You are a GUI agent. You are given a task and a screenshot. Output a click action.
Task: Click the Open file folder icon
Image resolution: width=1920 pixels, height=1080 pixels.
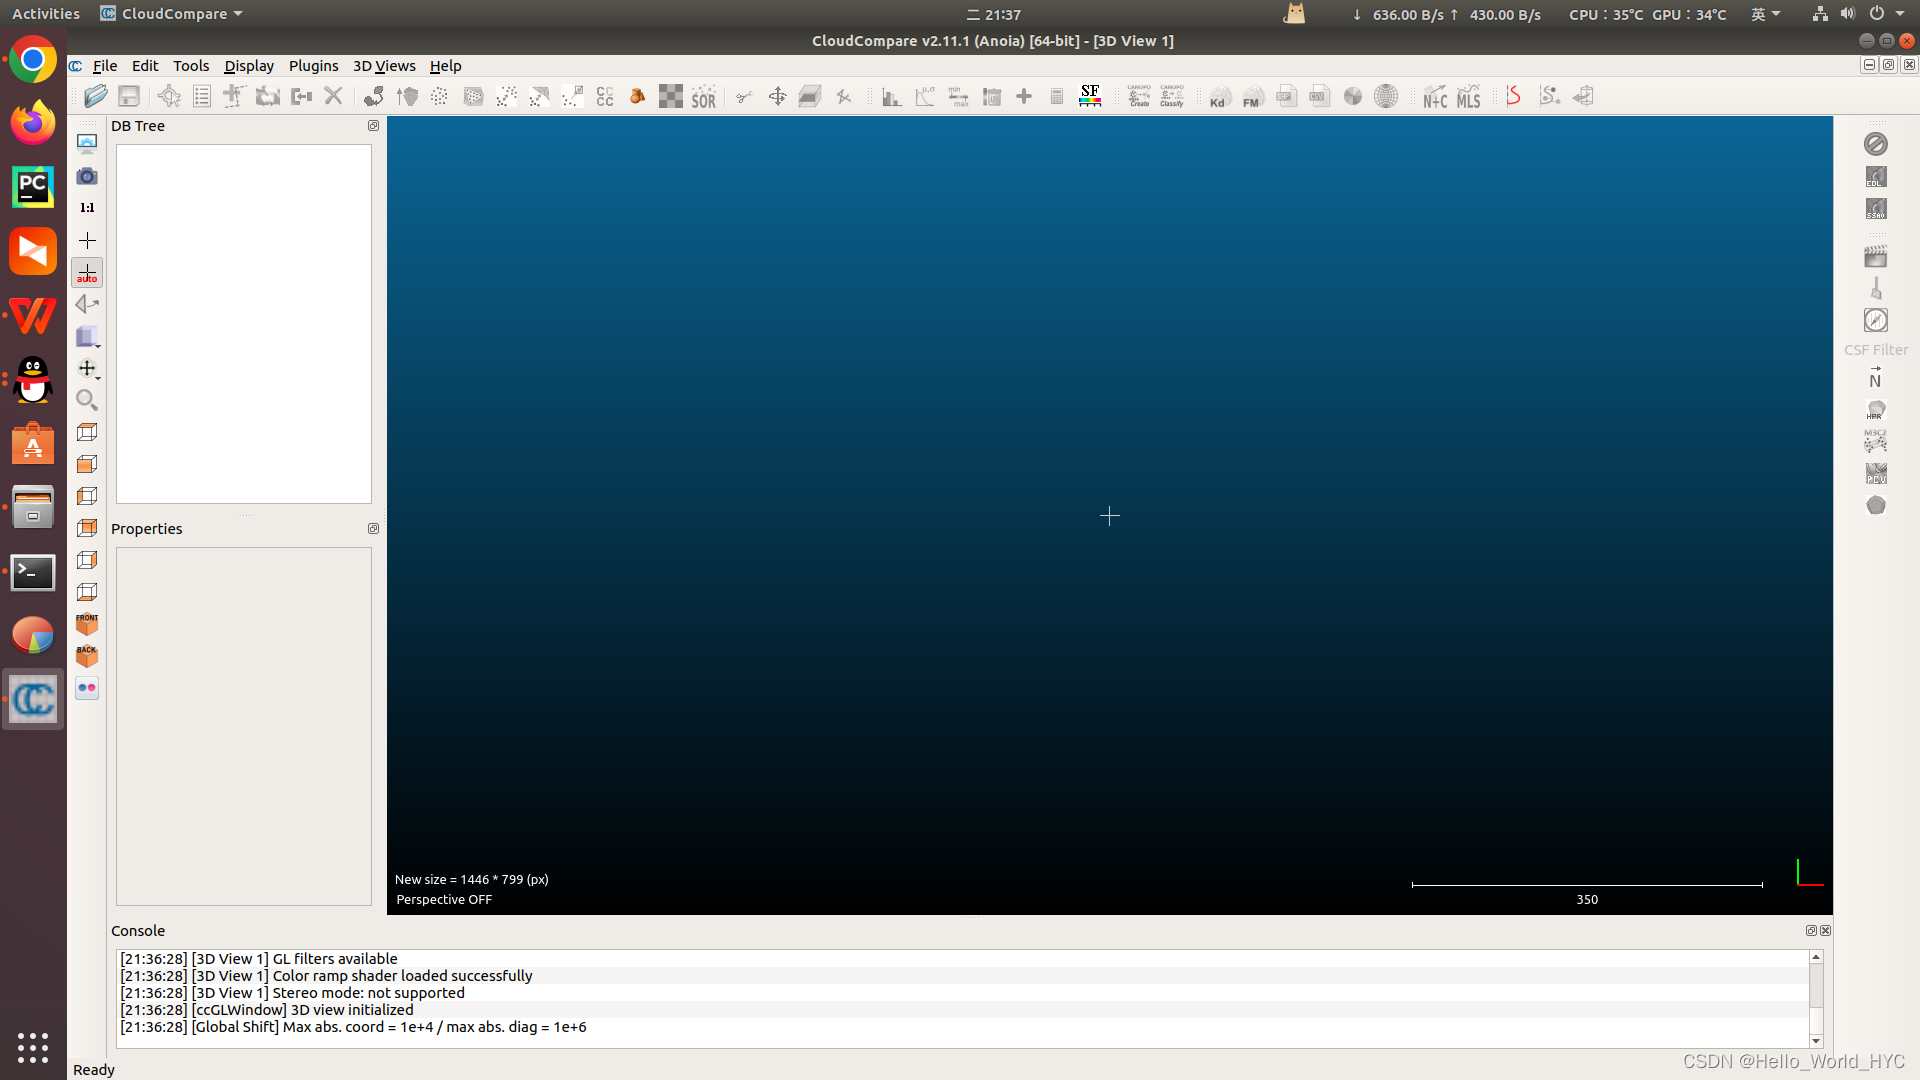[96, 96]
